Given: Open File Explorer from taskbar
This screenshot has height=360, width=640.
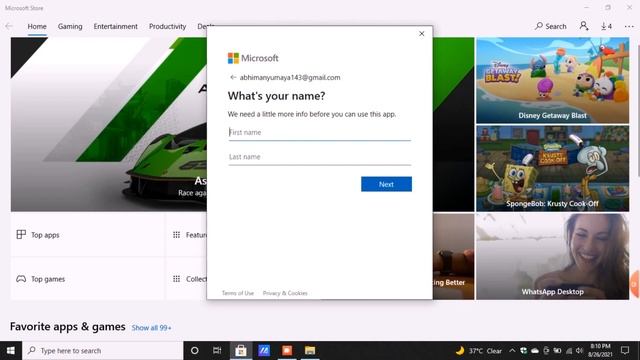Looking at the screenshot, I should click(310, 351).
